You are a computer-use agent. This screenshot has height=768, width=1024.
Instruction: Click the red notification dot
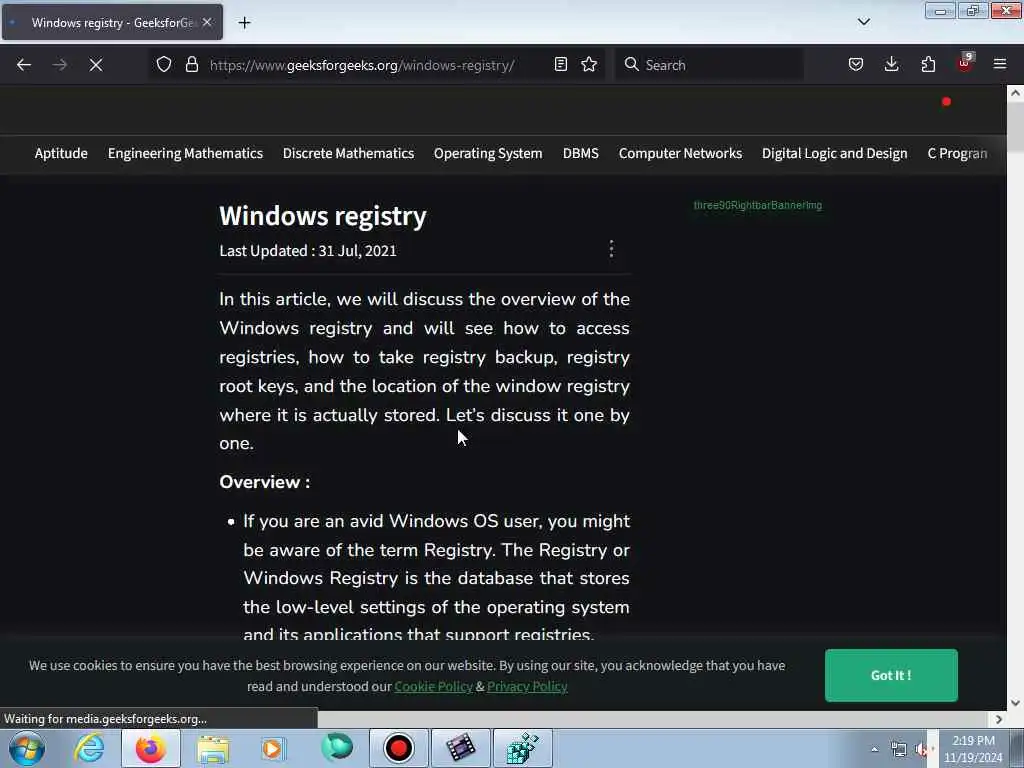[946, 102]
